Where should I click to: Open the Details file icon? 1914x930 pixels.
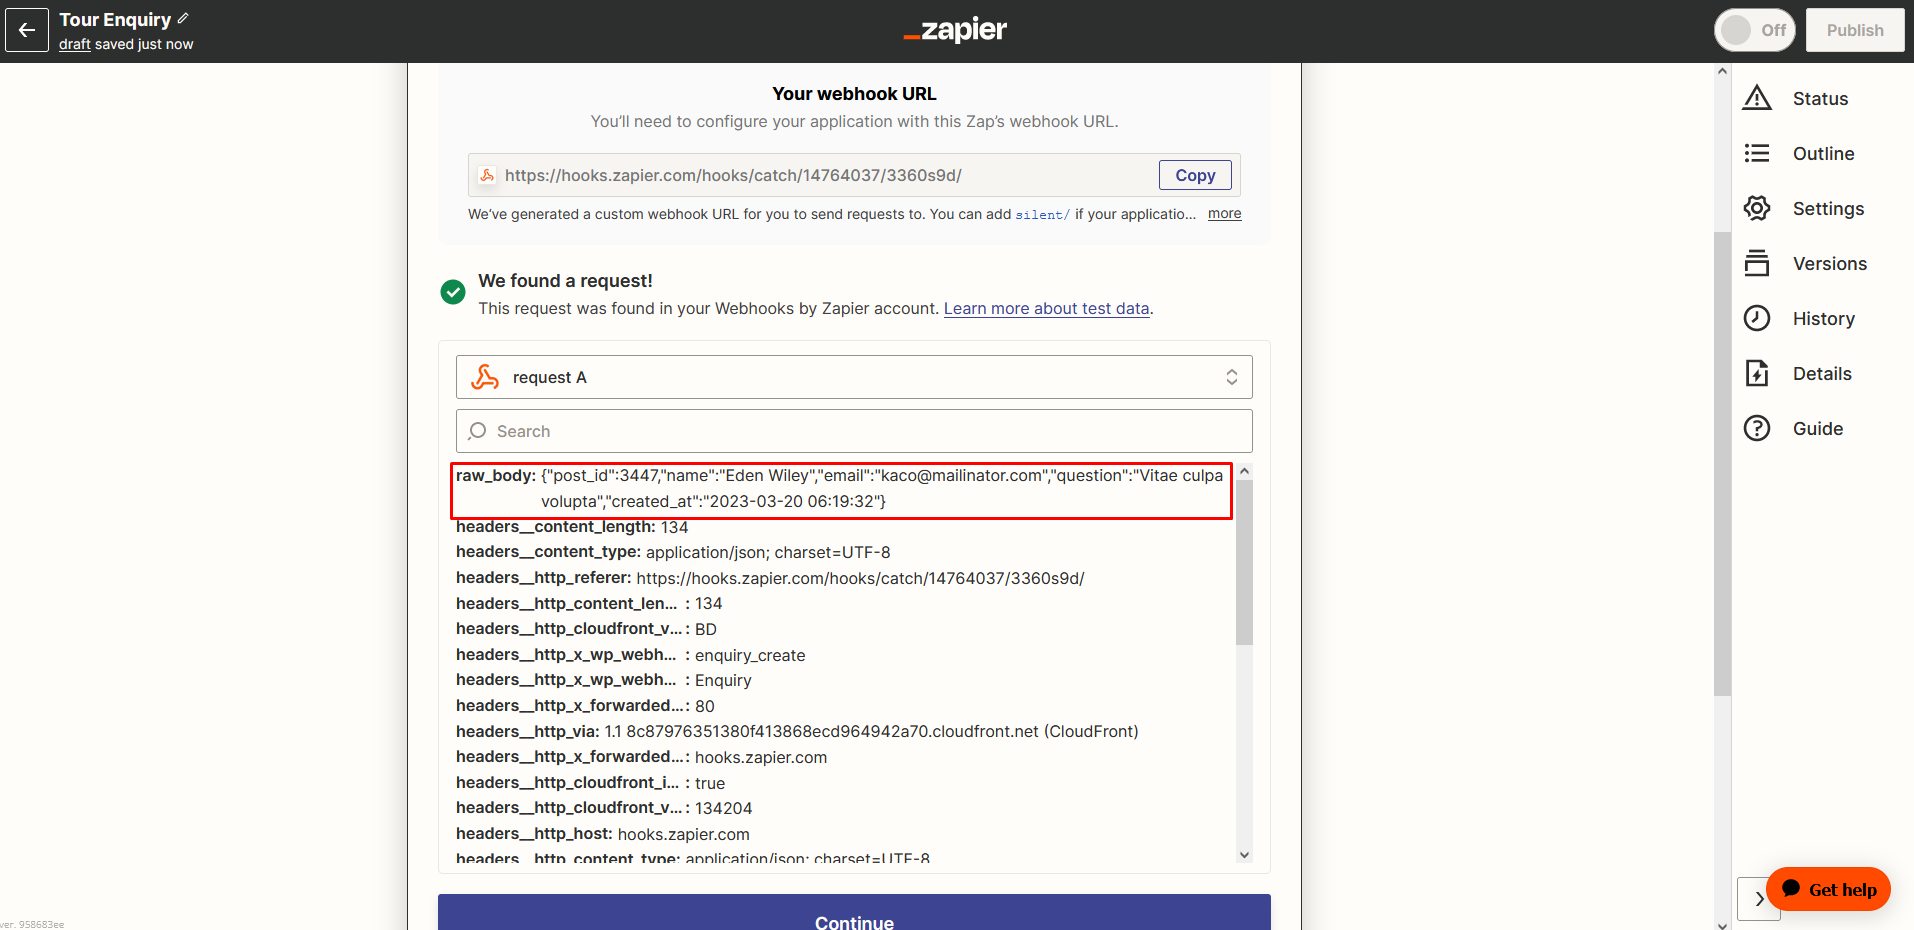[1757, 373]
